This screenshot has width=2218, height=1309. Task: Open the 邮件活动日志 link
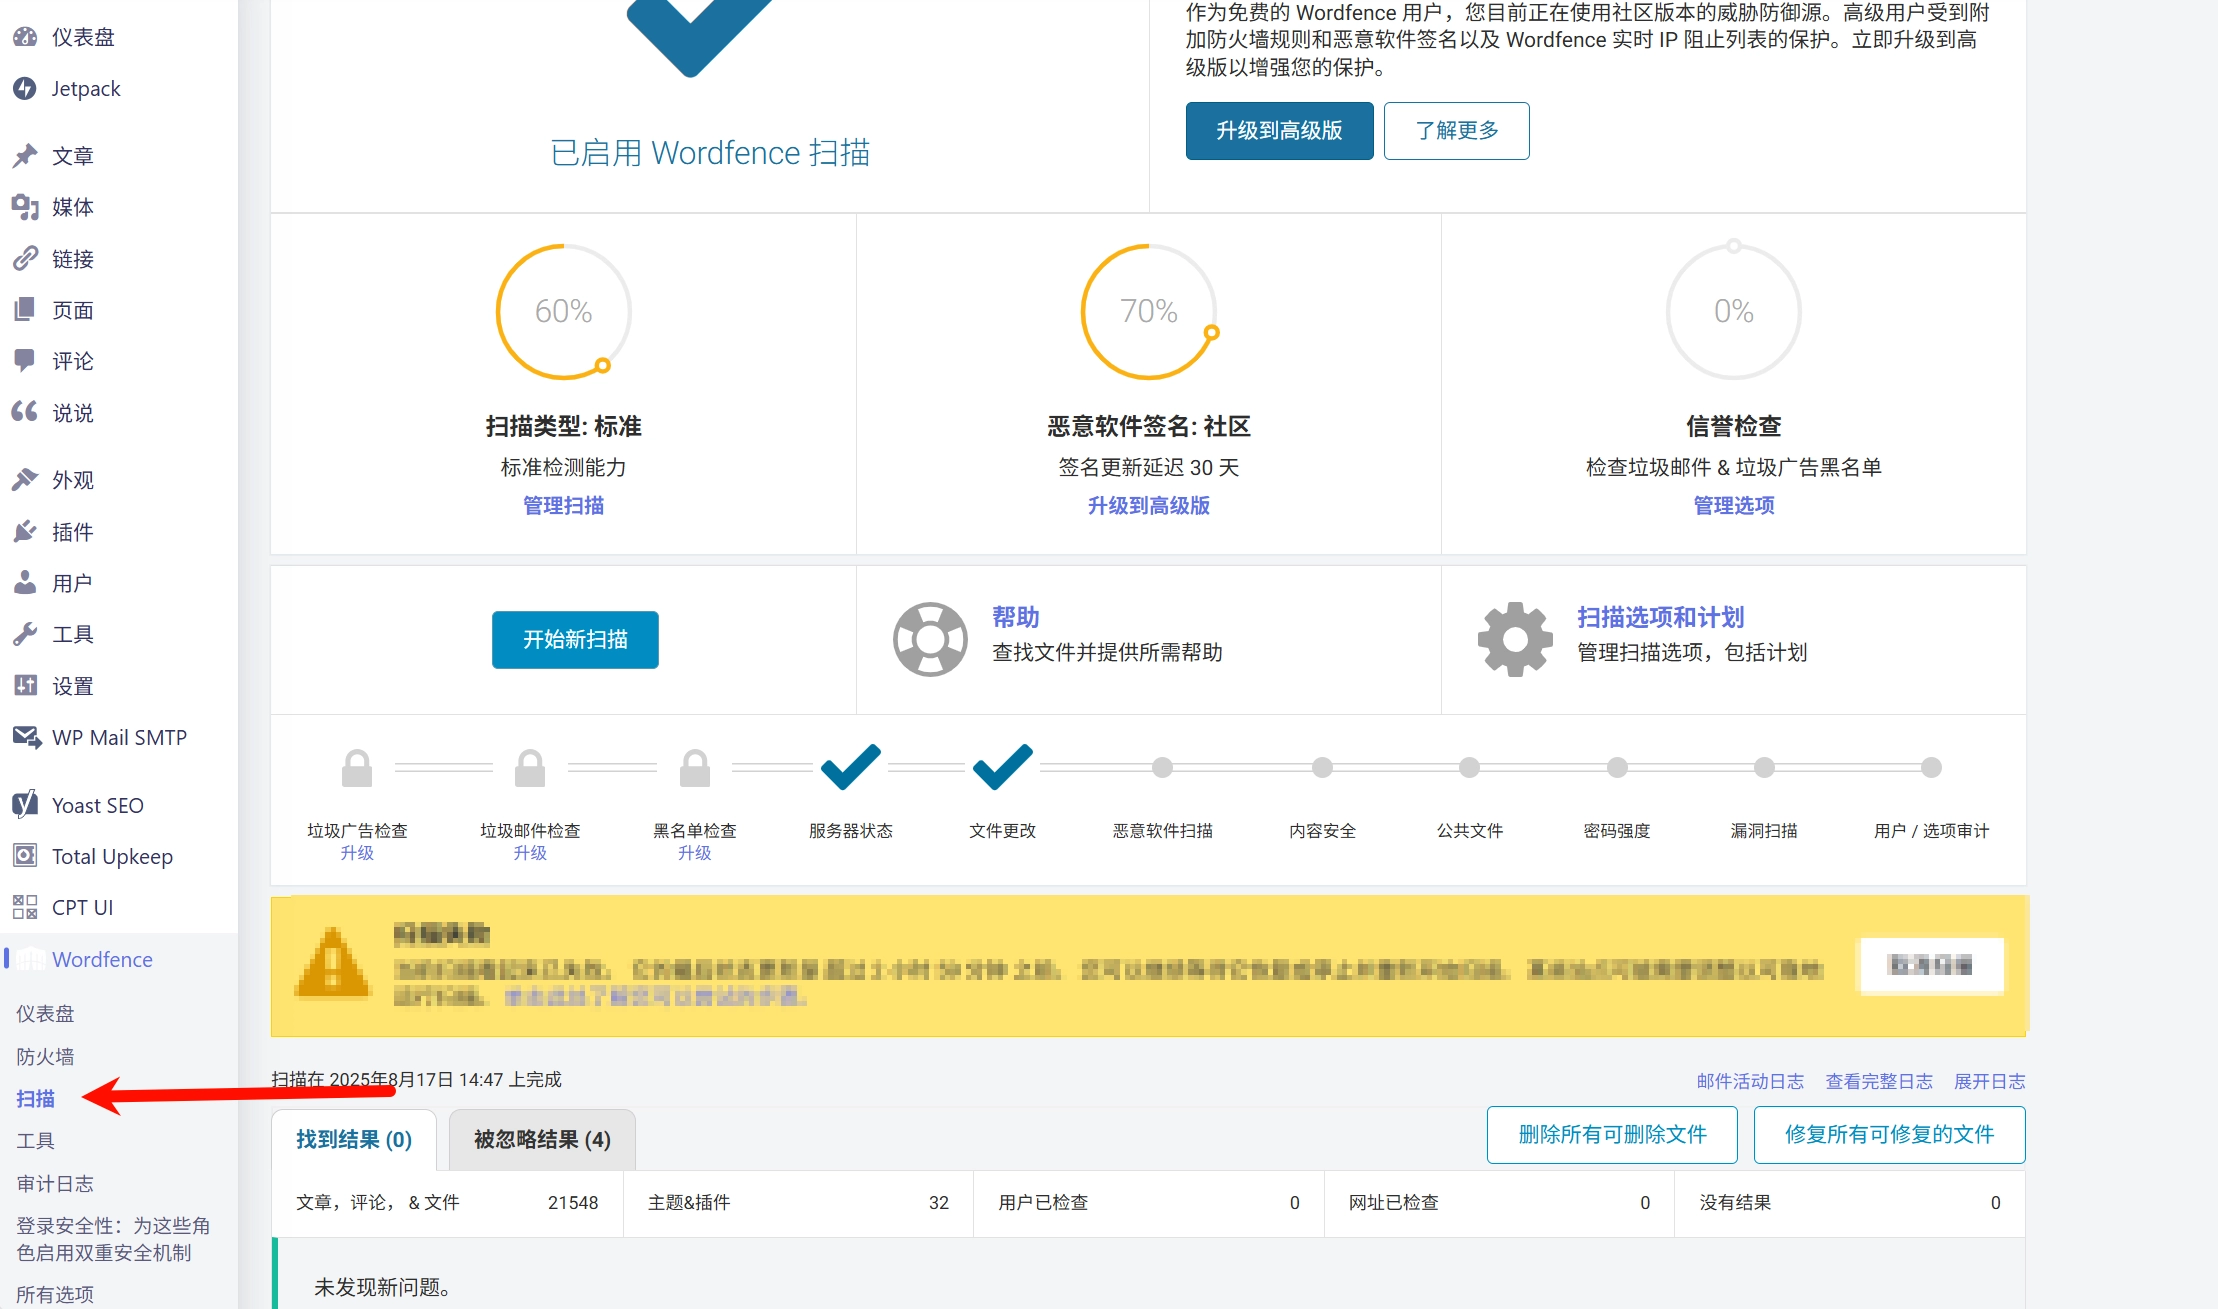coord(1750,1081)
